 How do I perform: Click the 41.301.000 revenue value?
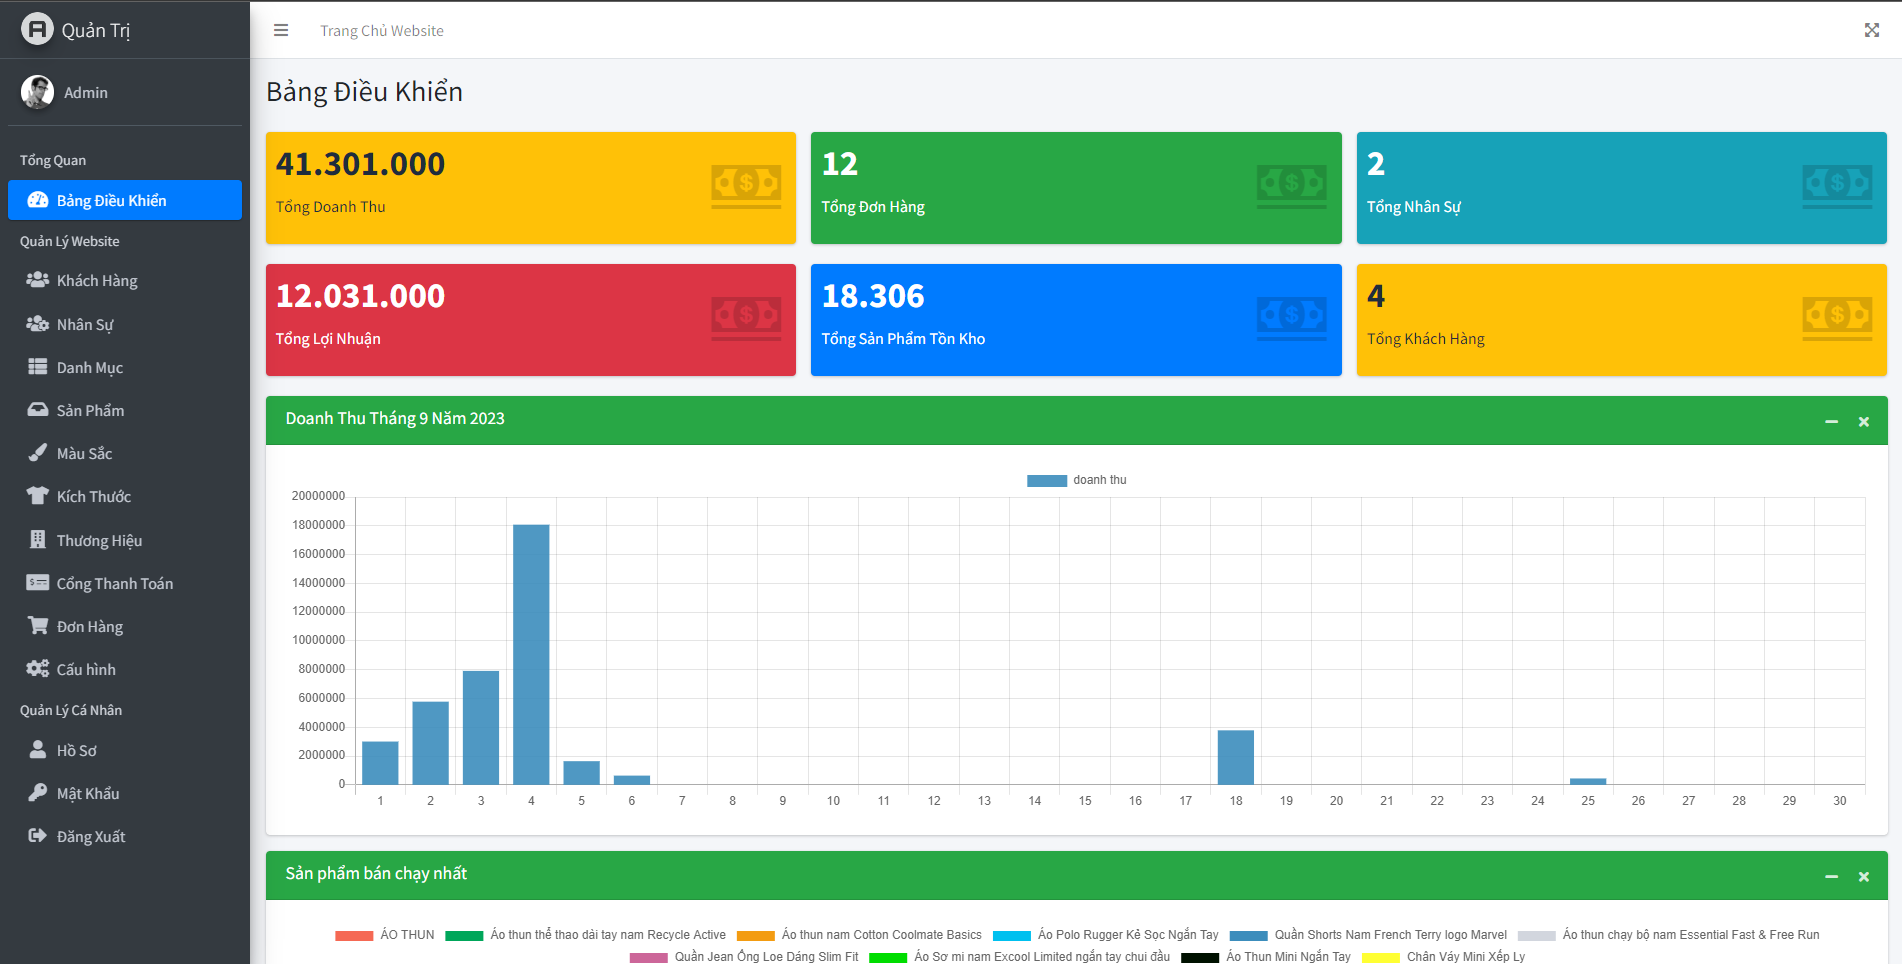tap(360, 164)
